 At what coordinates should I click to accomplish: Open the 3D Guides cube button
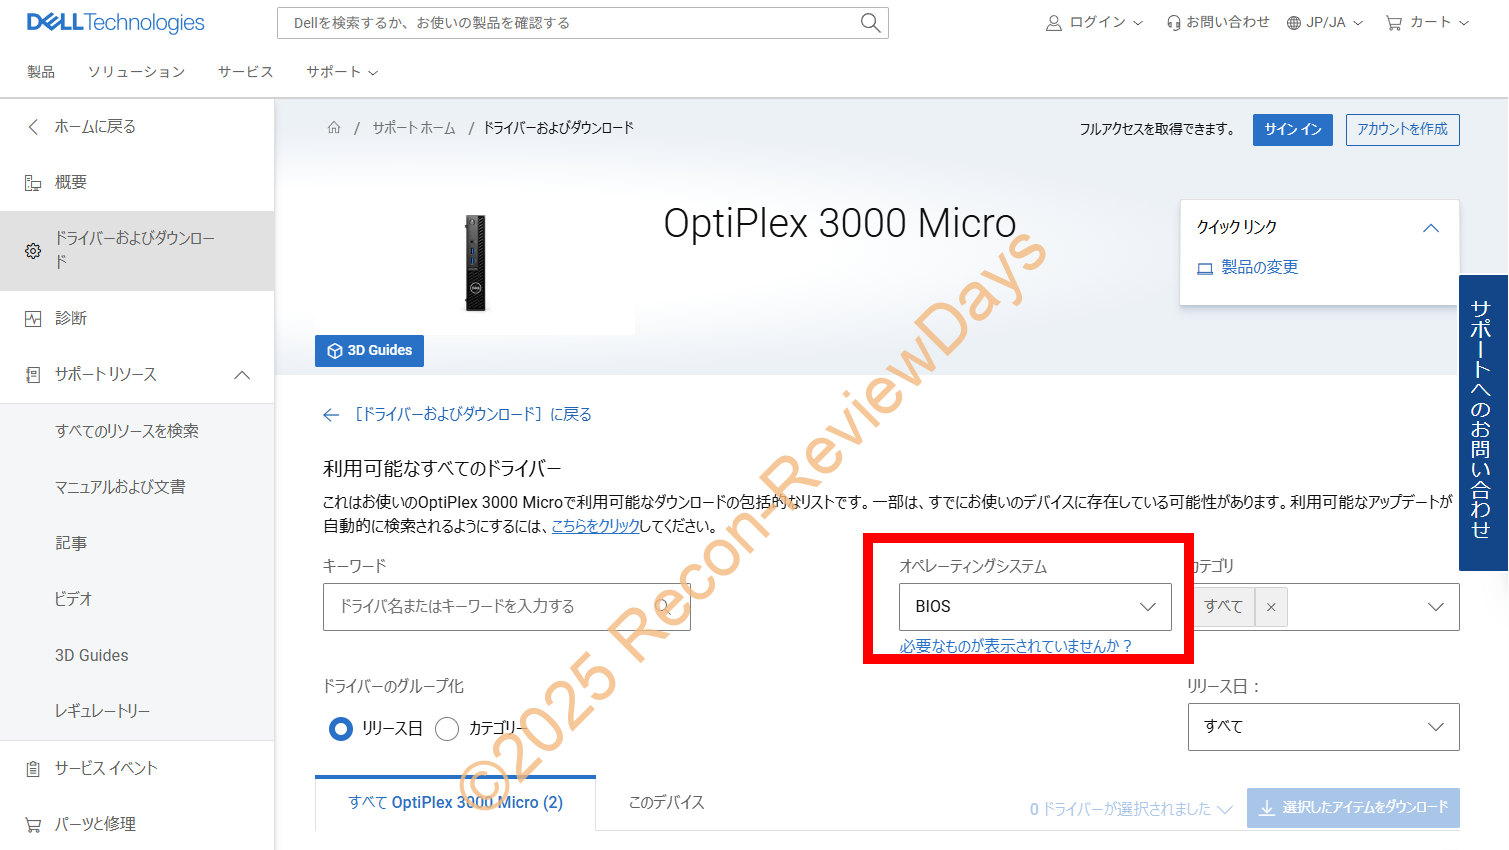pos(369,351)
